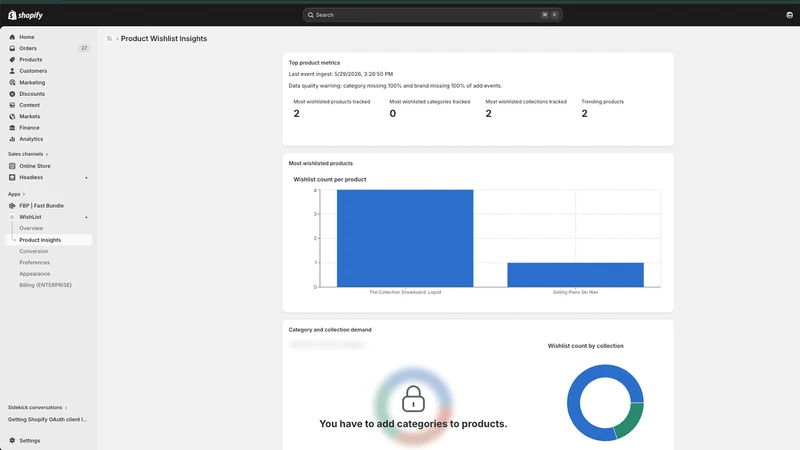Click the Most wishlisted products tracked label
Image resolution: width=800 pixels, height=450 pixels.
click(332, 102)
